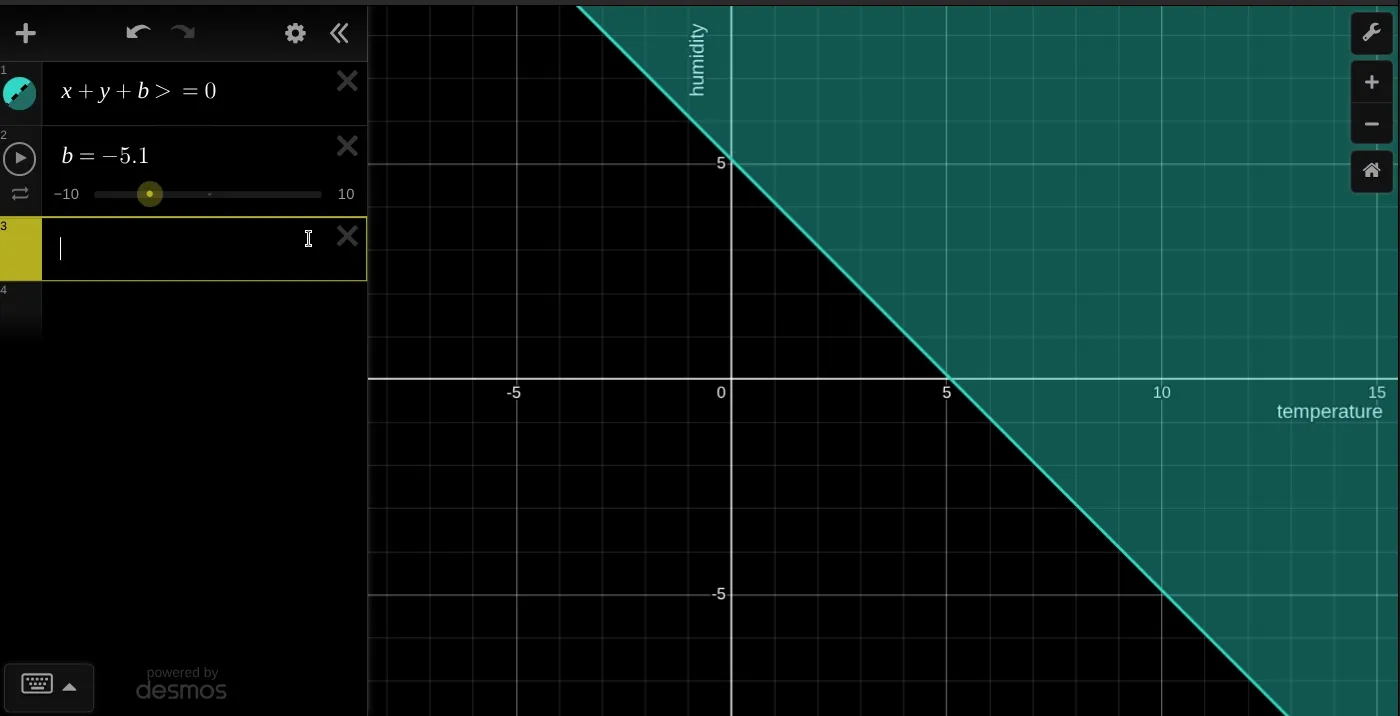Viewport: 1400px width, 716px height.
Task: Collapse the expression list panel
Action: (x=340, y=34)
